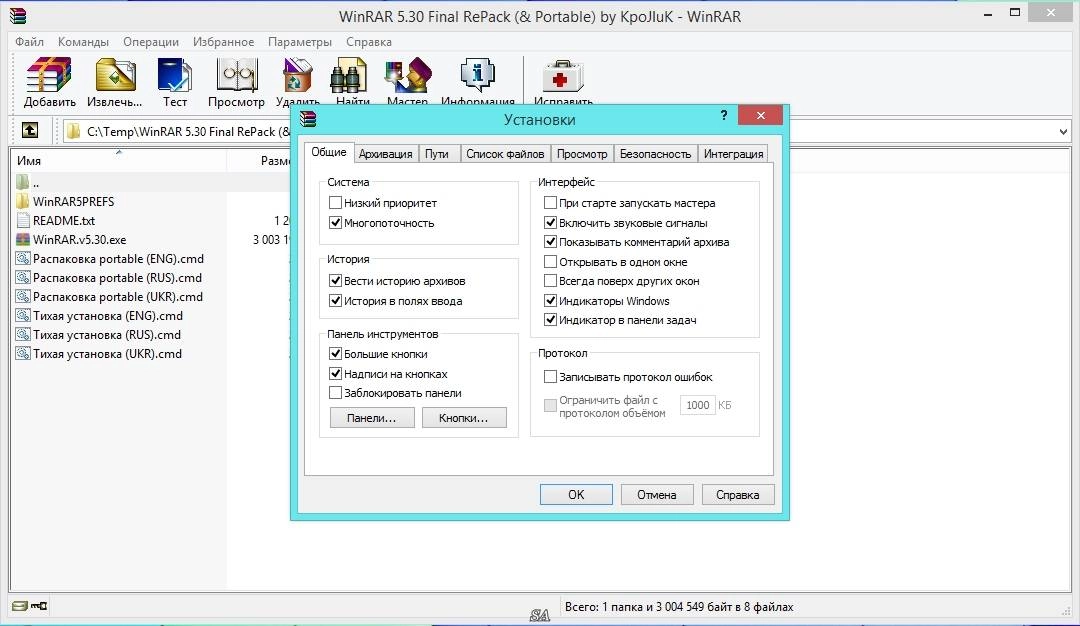Click the Кнопки... button
Screen dimensions: 1080x626
[464, 417]
